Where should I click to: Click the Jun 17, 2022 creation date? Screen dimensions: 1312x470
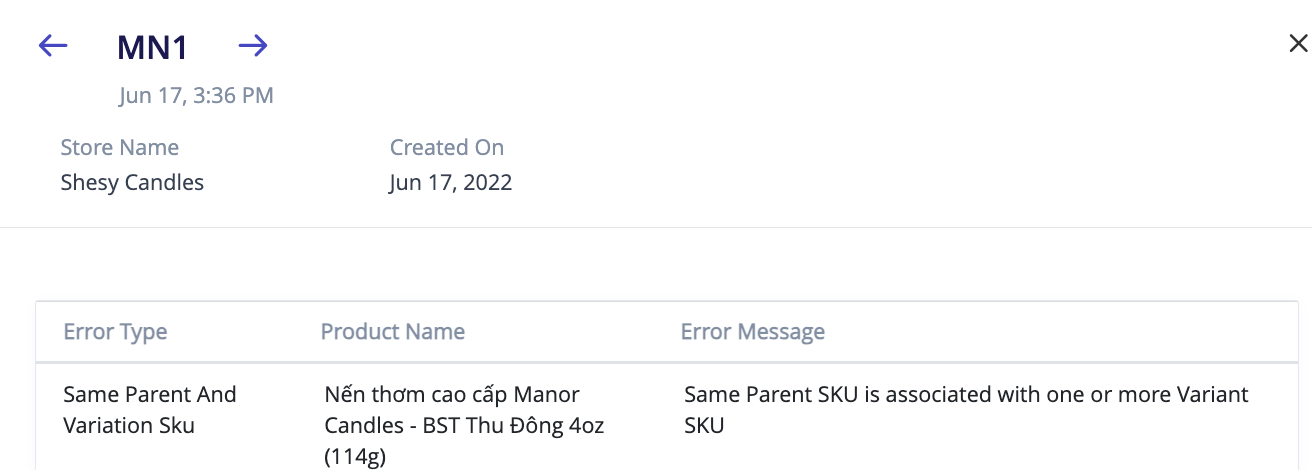coord(450,183)
